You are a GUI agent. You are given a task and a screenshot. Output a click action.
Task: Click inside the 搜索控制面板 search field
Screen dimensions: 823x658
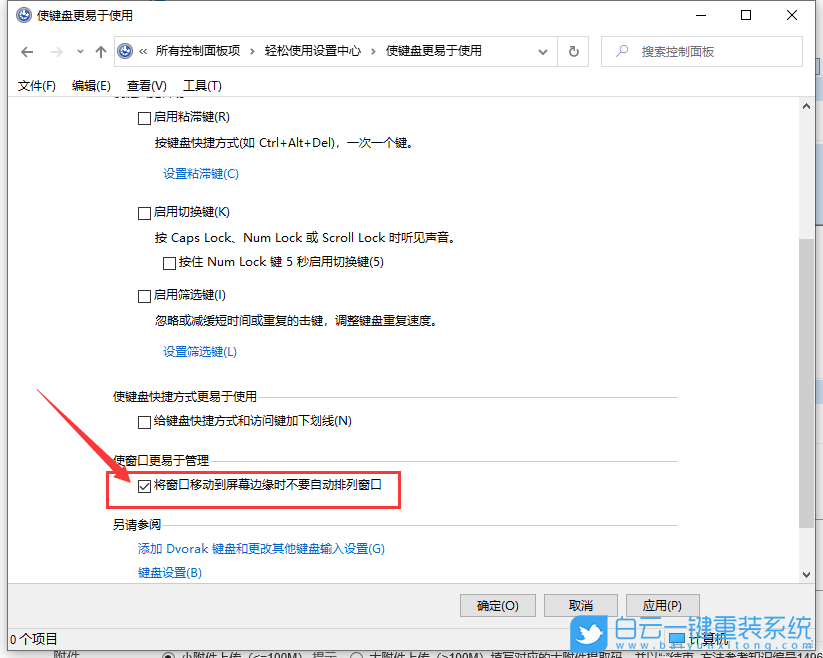(700, 51)
